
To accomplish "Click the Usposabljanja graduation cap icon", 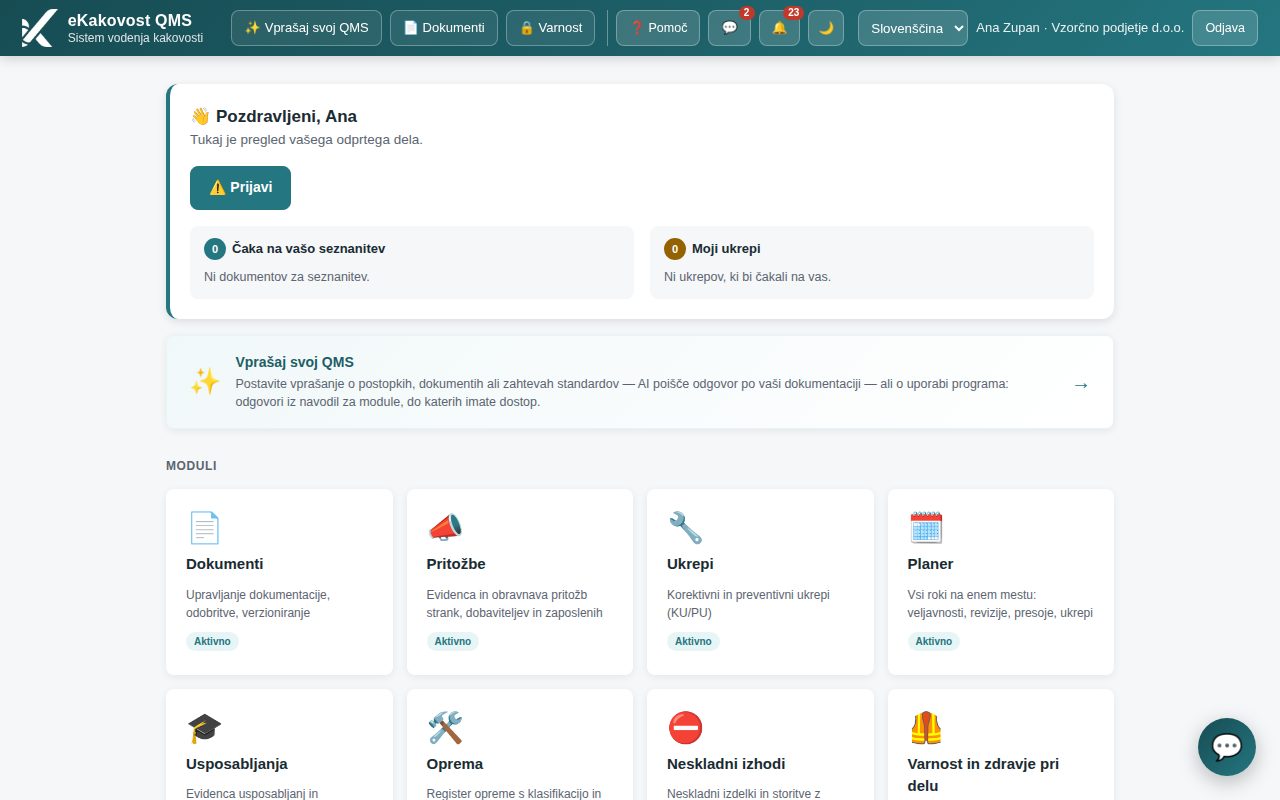I will pos(204,727).
